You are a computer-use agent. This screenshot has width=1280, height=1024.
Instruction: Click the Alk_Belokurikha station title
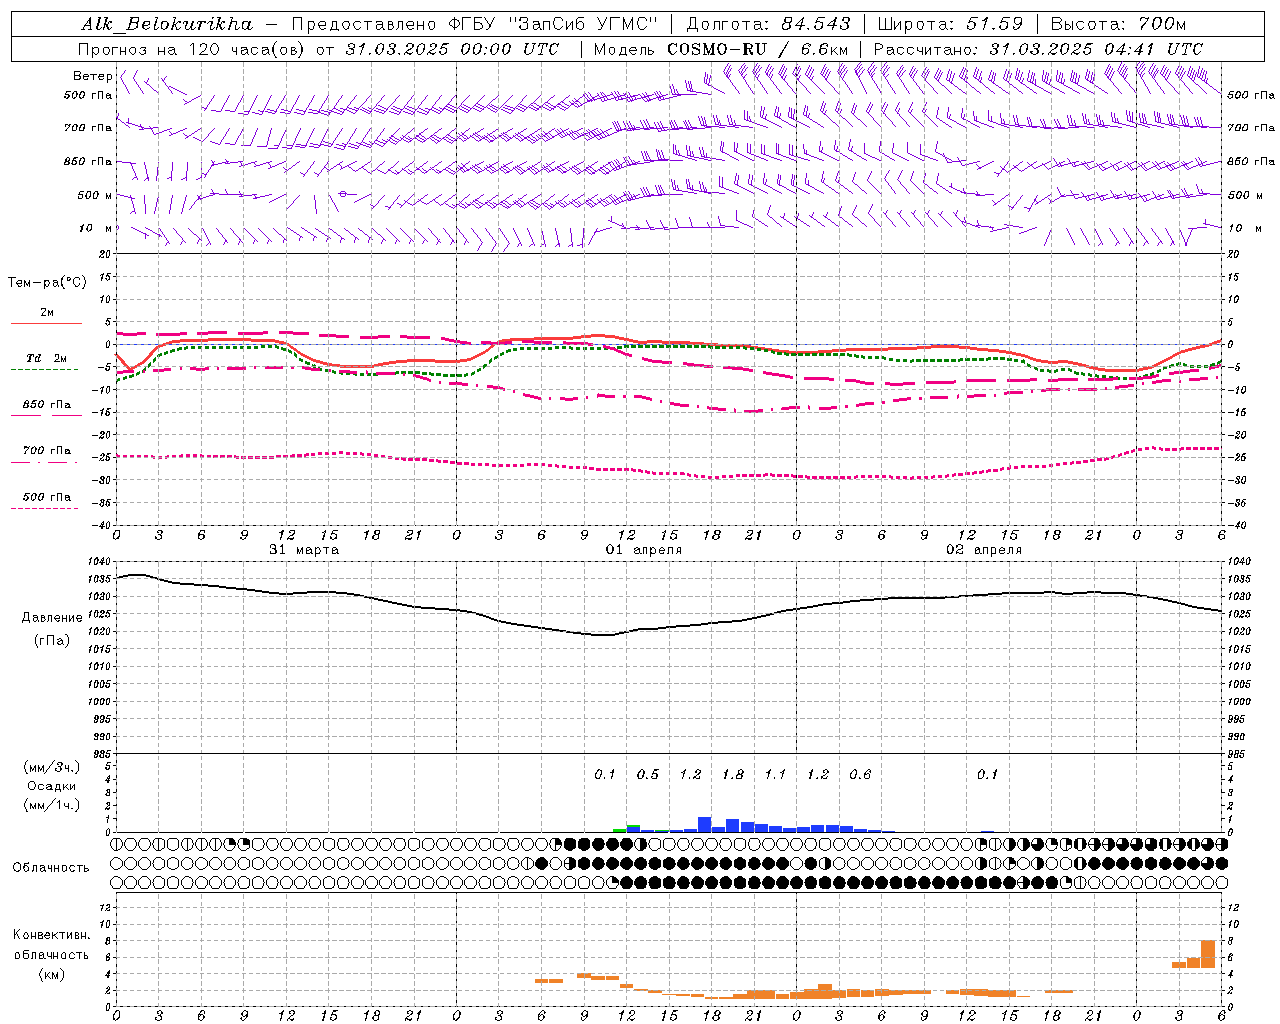[167, 23]
